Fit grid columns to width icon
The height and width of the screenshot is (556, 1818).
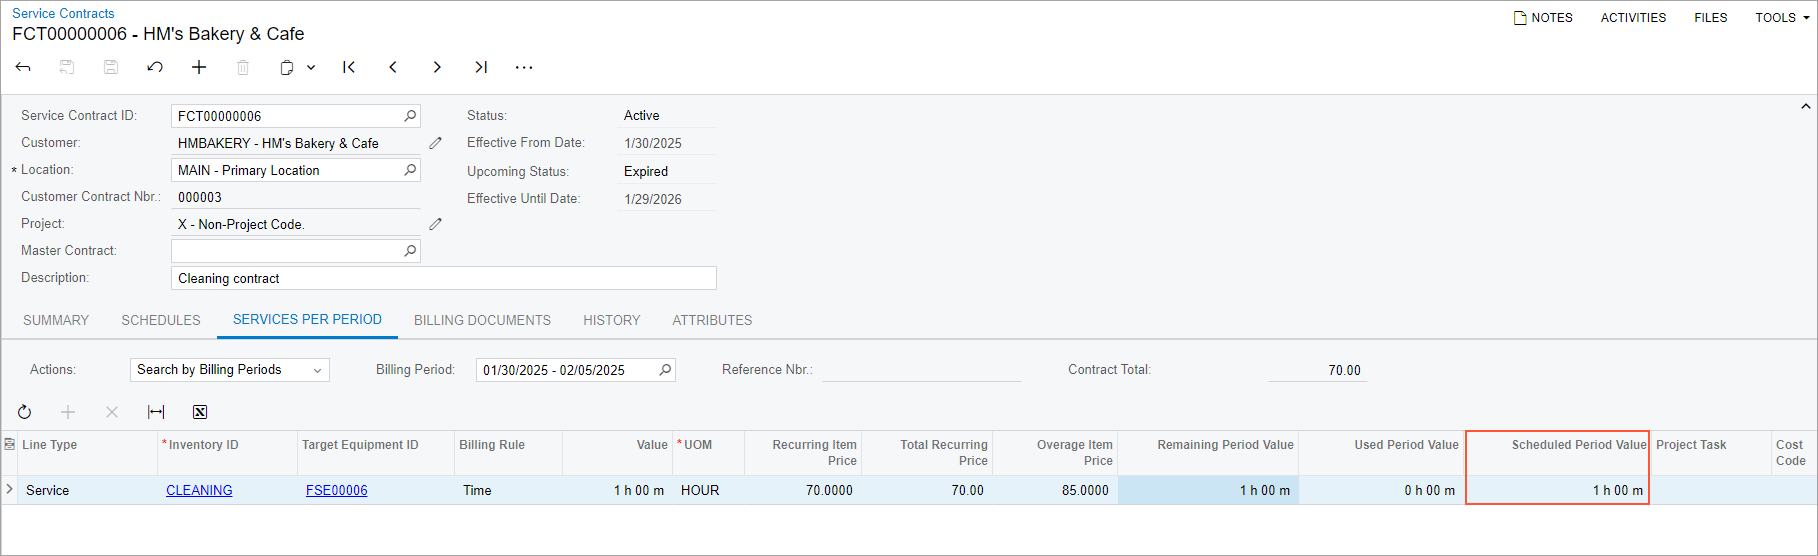pyautogui.click(x=156, y=412)
